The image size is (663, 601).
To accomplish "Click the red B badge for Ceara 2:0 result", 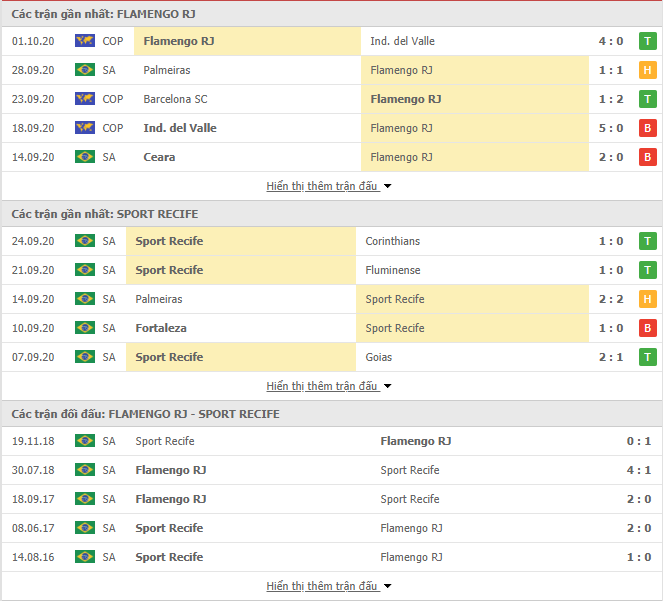I will point(647,157).
